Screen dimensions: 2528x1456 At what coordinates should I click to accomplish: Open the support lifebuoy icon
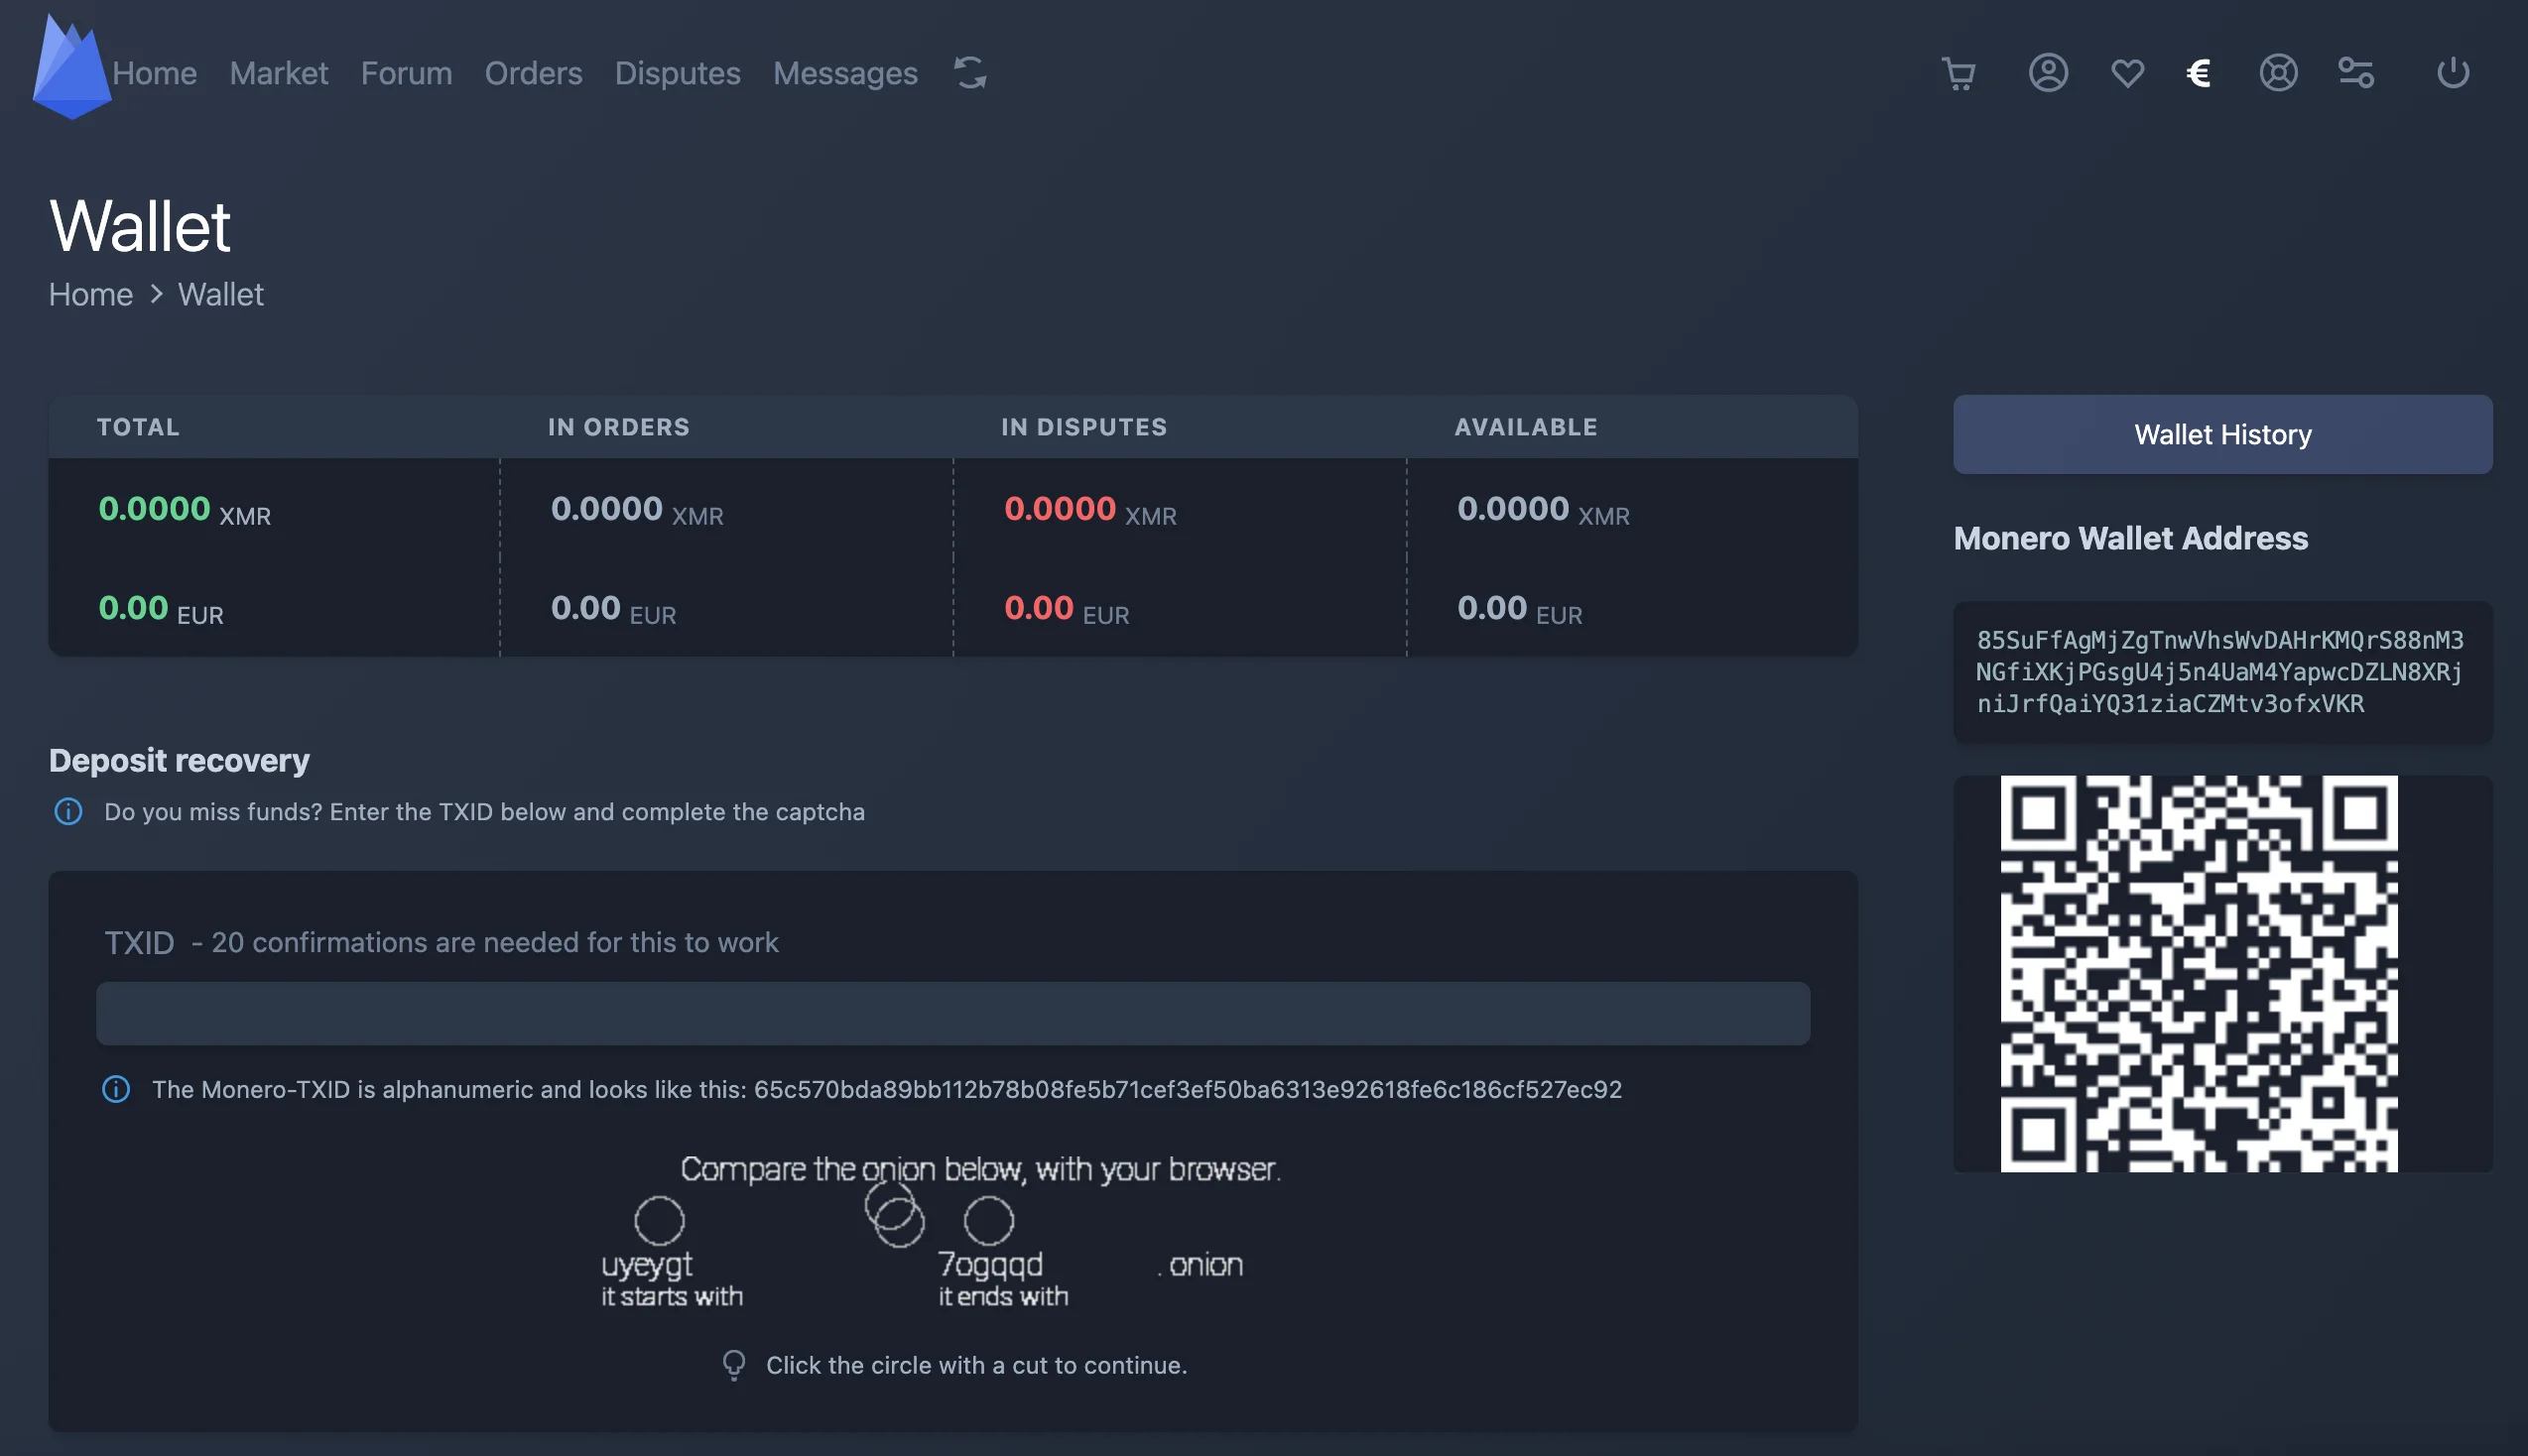pos(2278,73)
